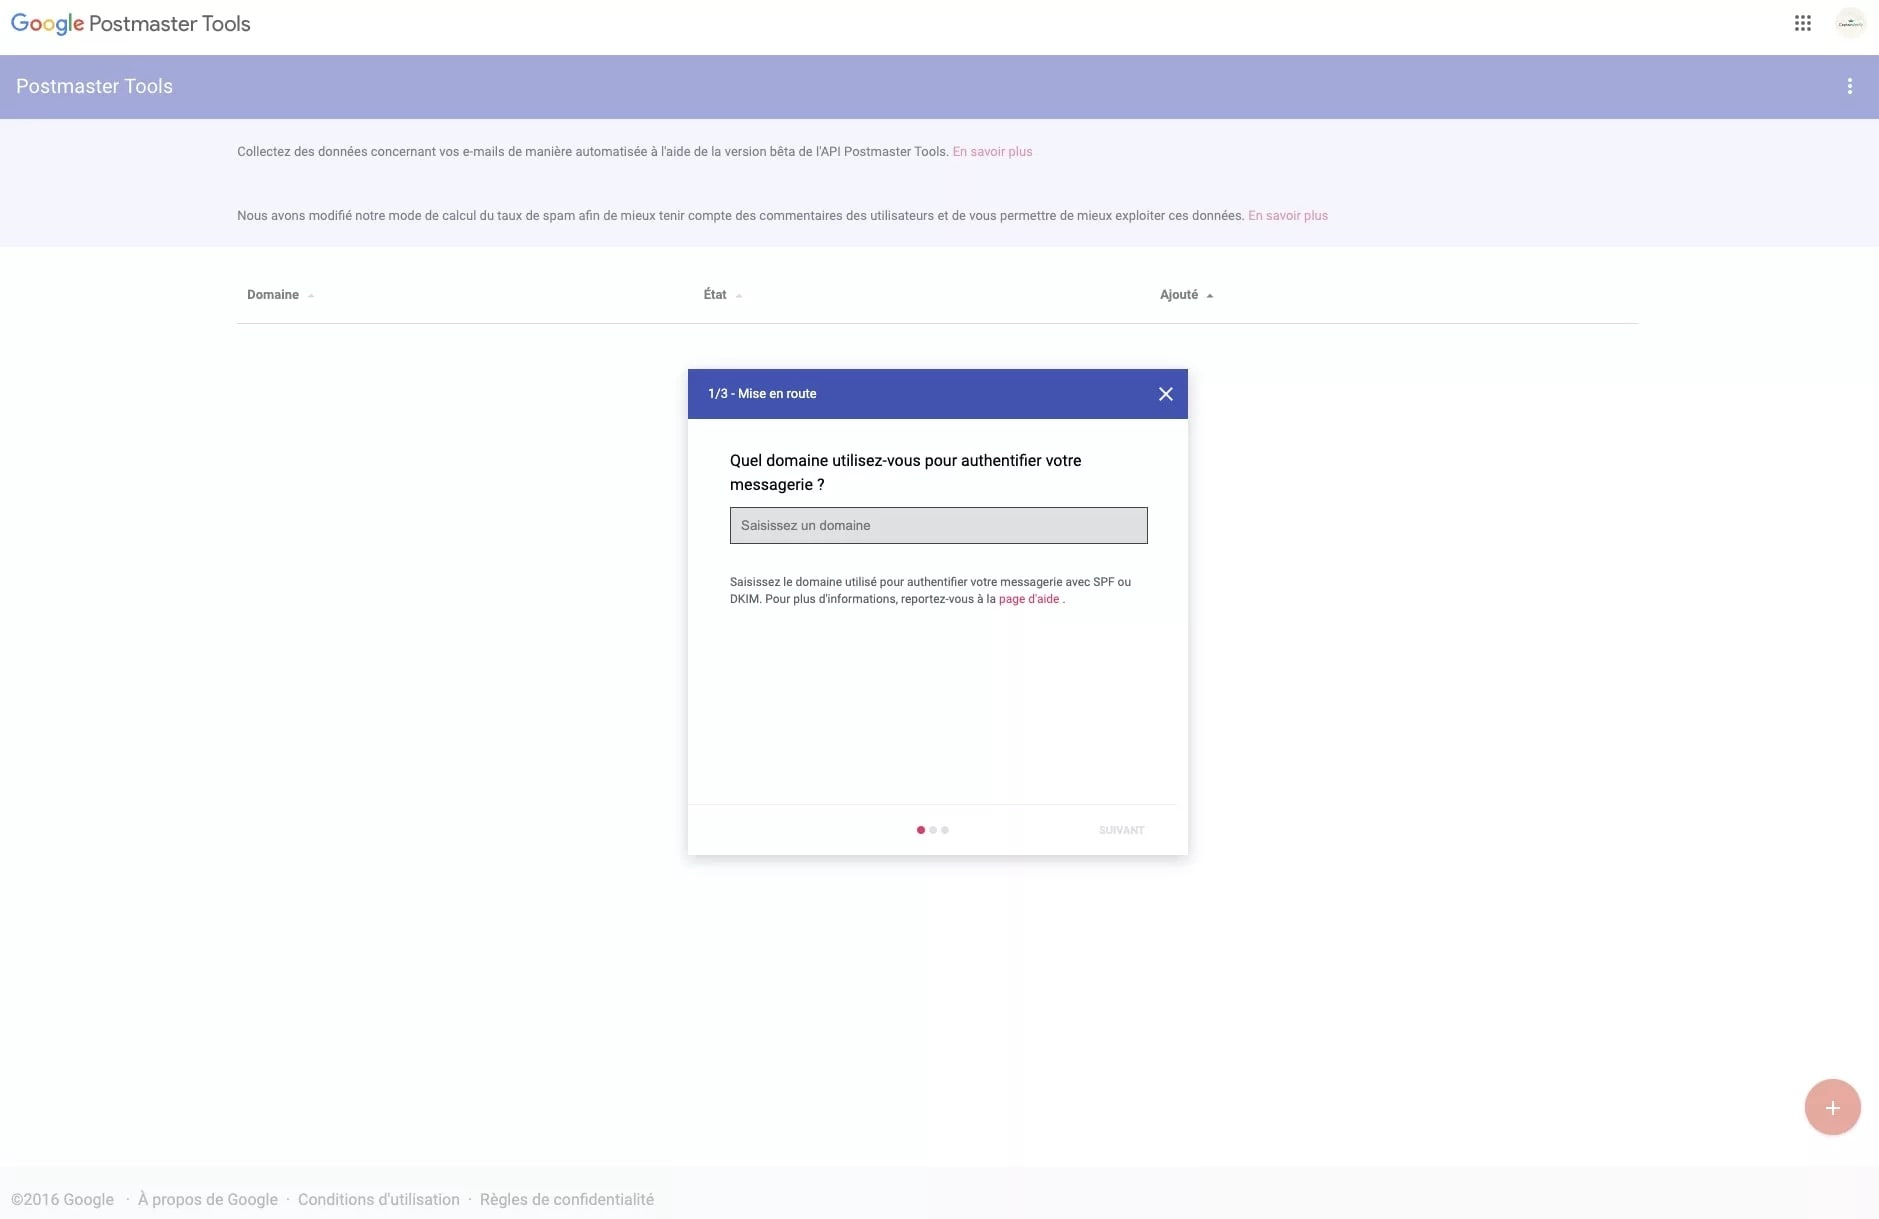Click the Saisissez un domaine input field
Screen dimensions: 1879x1219
(938, 526)
